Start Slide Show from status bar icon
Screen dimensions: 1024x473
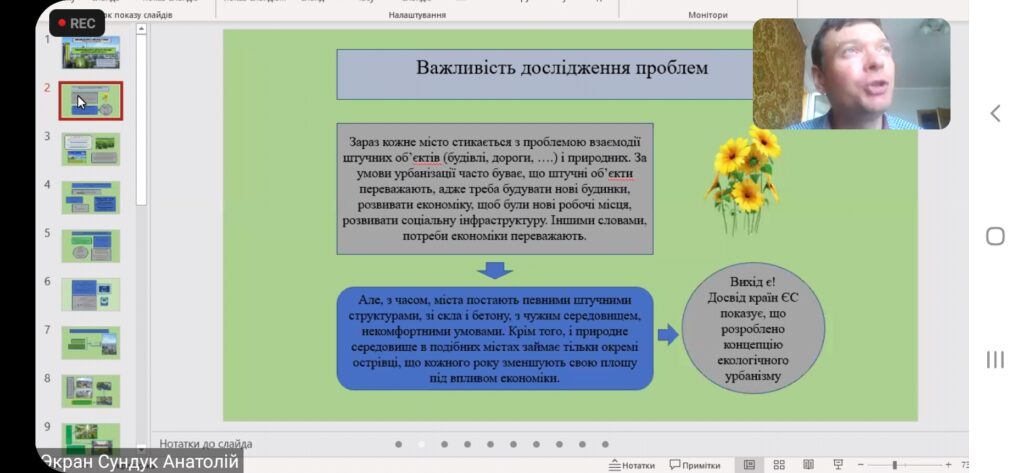click(x=838, y=465)
